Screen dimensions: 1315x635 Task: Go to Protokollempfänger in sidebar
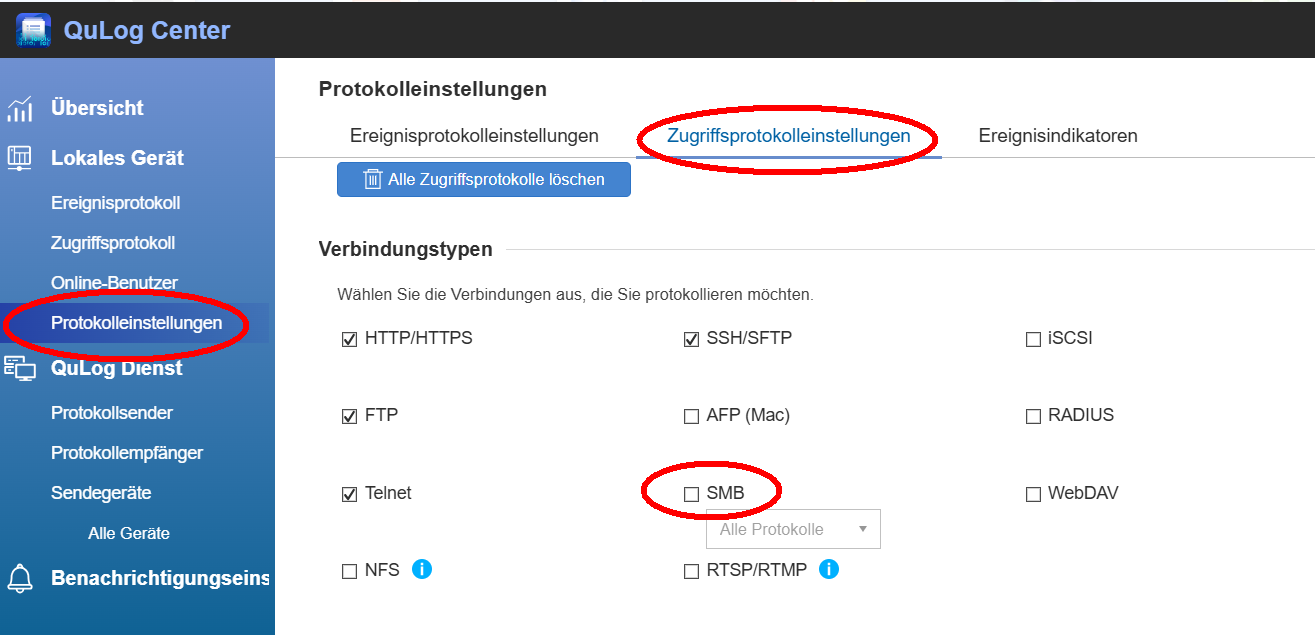tap(127, 453)
